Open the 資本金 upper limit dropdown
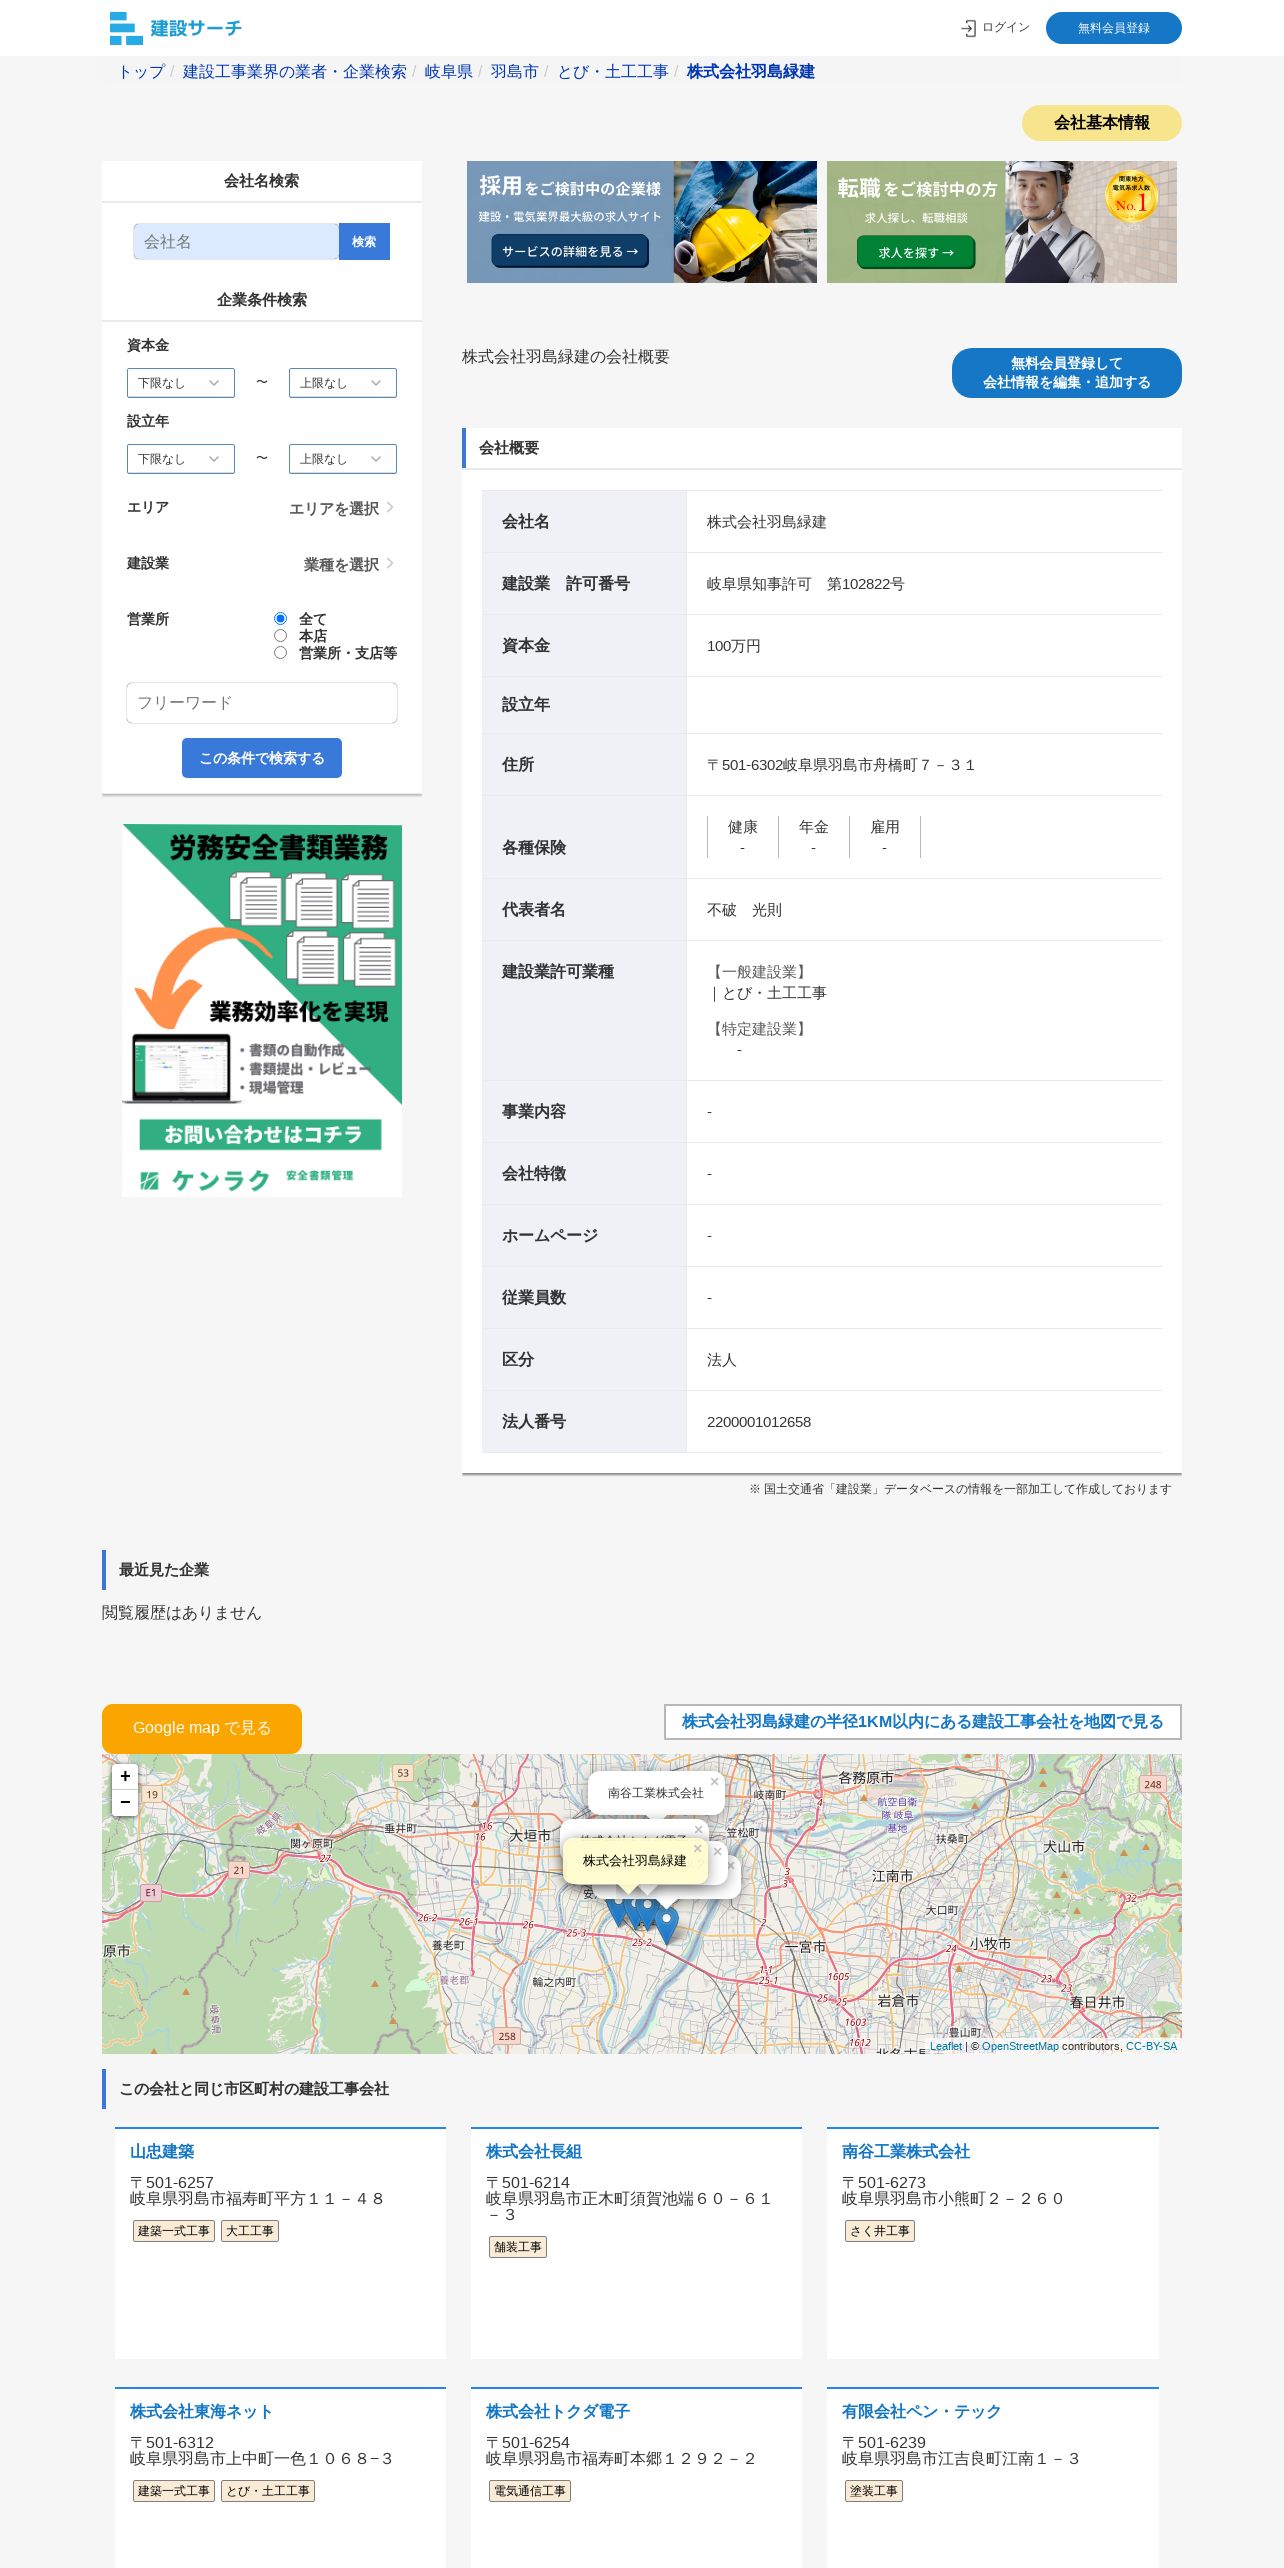This screenshot has width=1284, height=2568. (x=342, y=383)
